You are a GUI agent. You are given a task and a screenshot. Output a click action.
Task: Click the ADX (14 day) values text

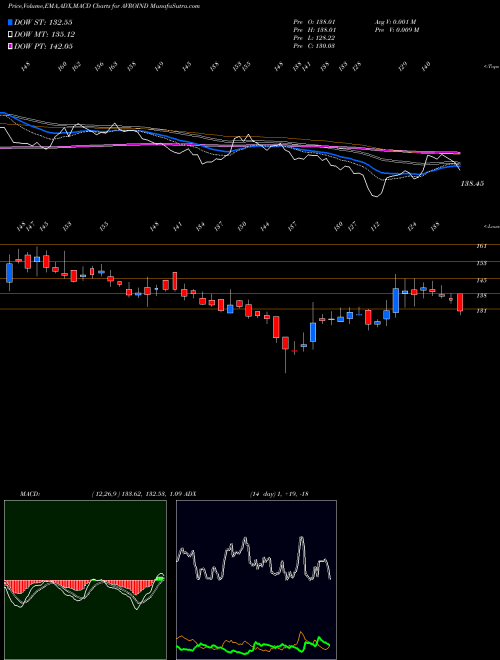pos(279,493)
